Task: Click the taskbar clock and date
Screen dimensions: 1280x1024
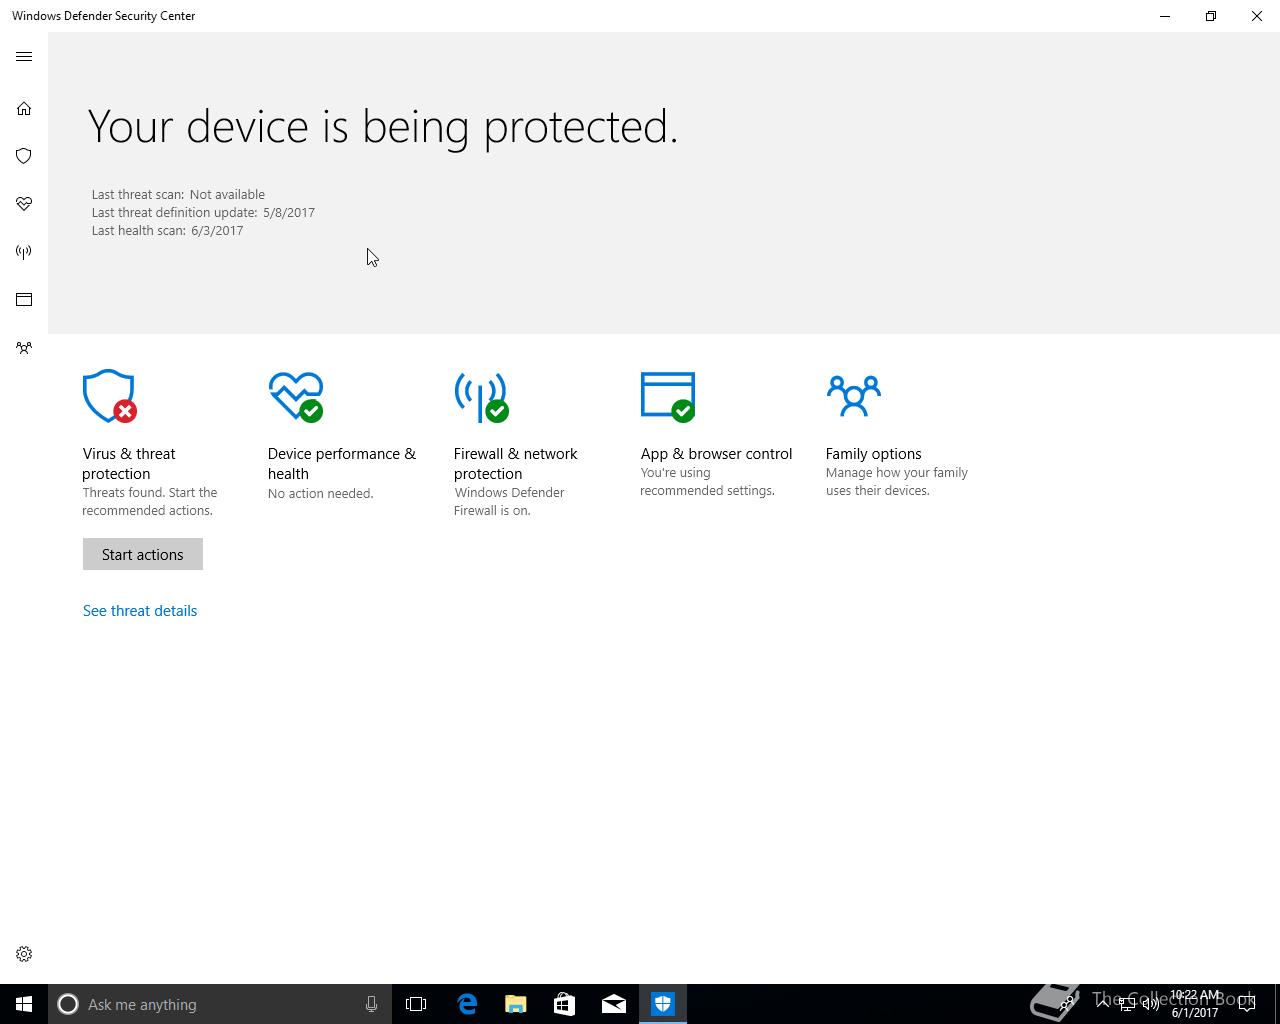Action: click(x=1195, y=1004)
